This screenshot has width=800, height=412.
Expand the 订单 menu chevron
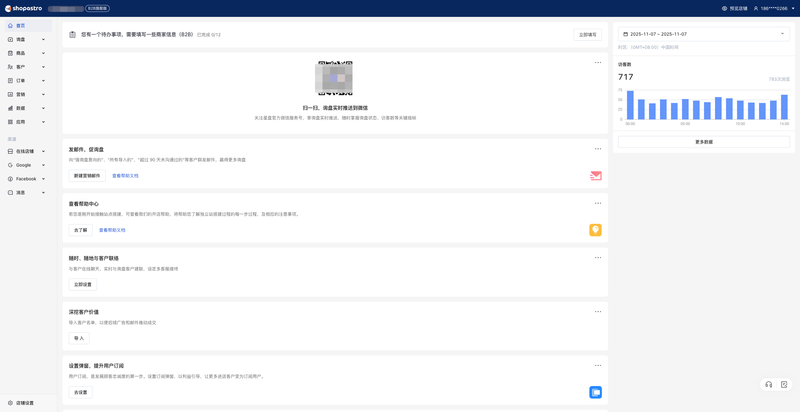tap(43, 81)
